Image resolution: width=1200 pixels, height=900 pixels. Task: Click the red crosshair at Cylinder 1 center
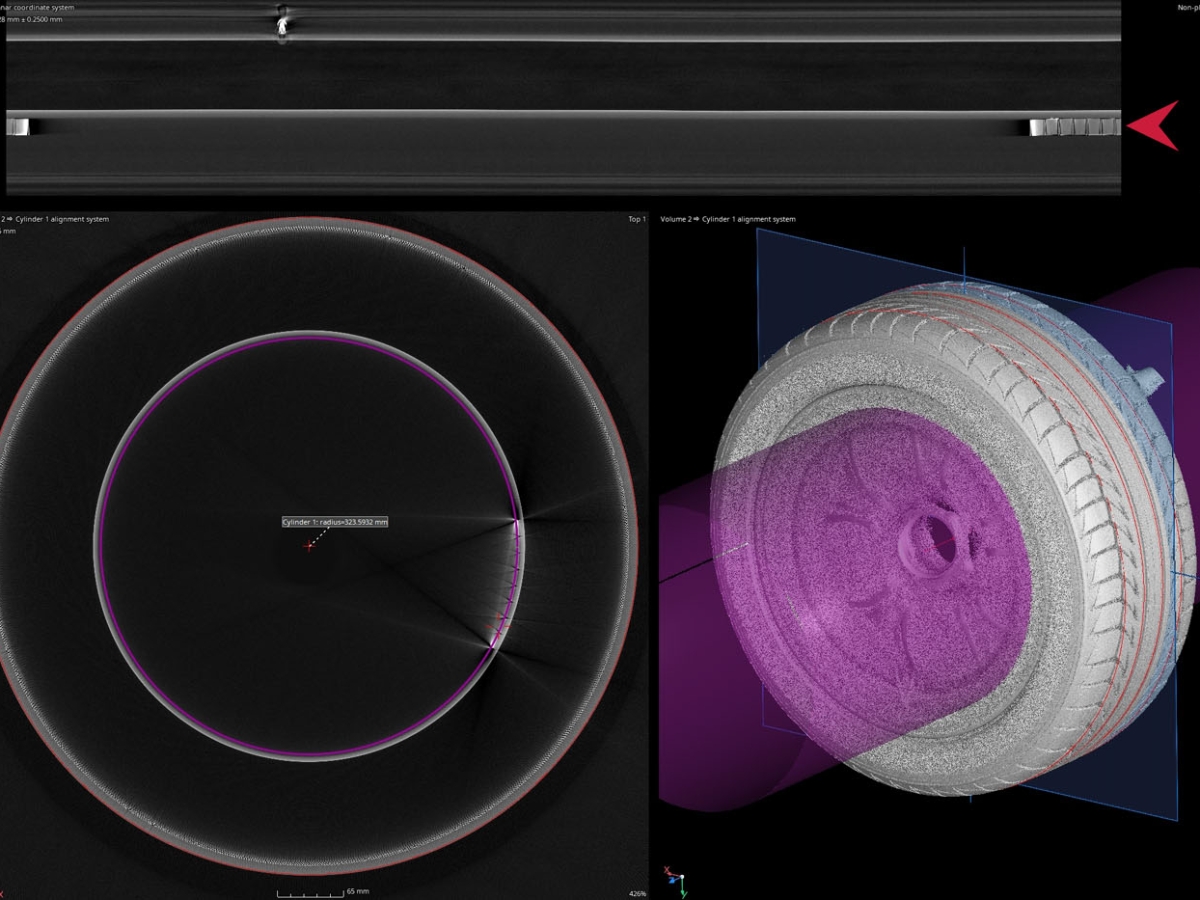click(x=308, y=546)
